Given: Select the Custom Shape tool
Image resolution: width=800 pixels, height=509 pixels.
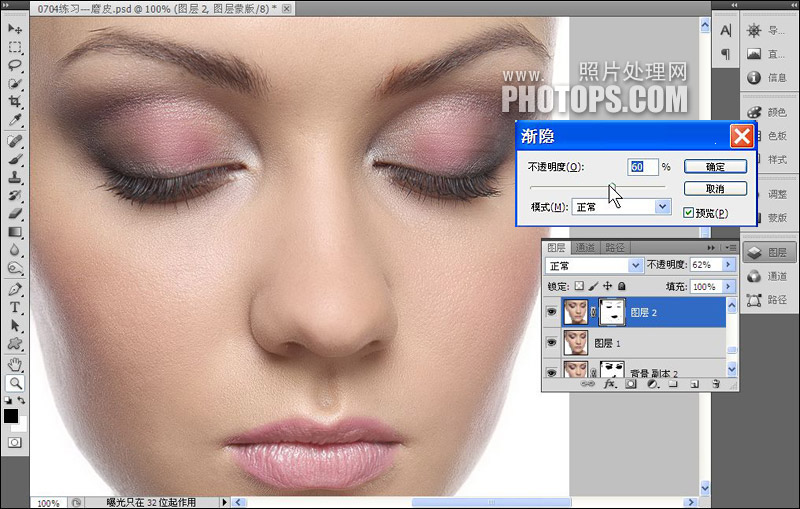Looking at the screenshot, I should (15, 344).
